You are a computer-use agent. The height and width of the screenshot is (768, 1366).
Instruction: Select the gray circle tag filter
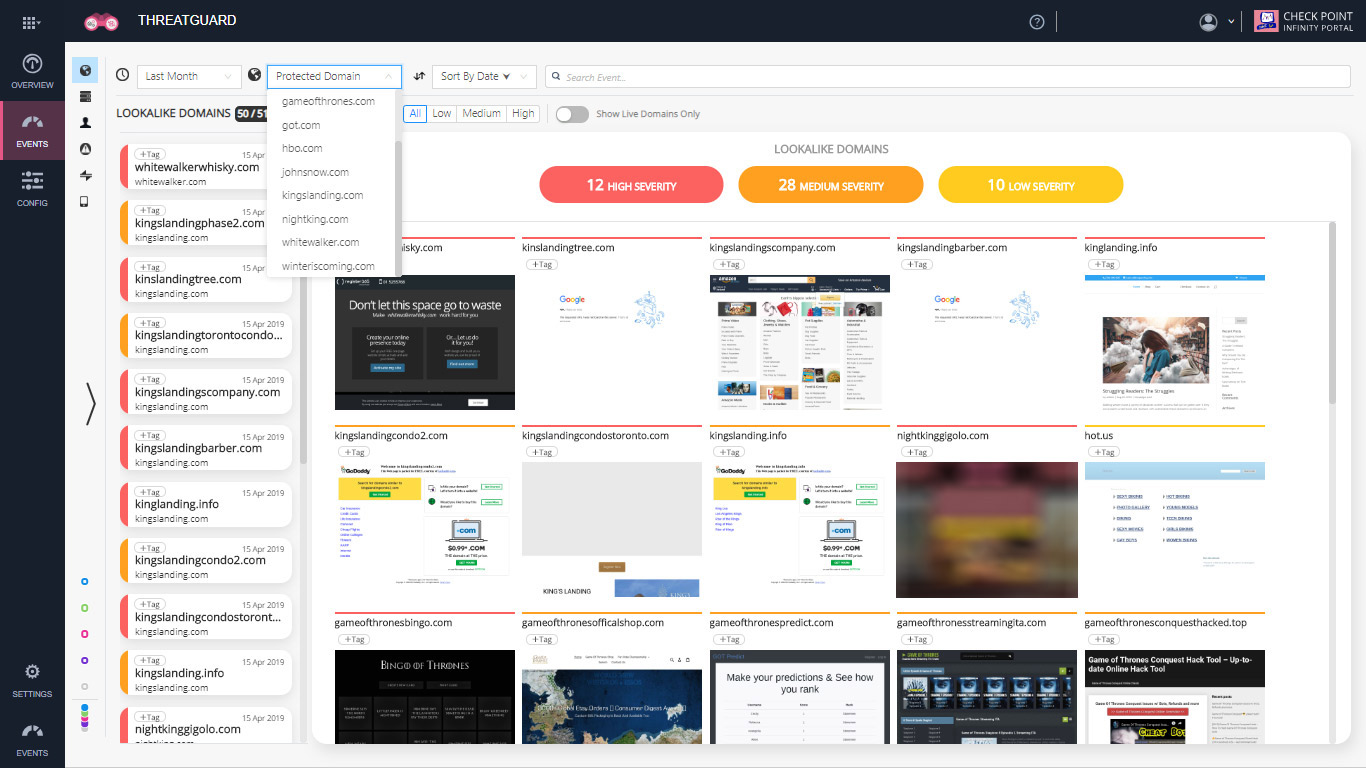point(85,686)
